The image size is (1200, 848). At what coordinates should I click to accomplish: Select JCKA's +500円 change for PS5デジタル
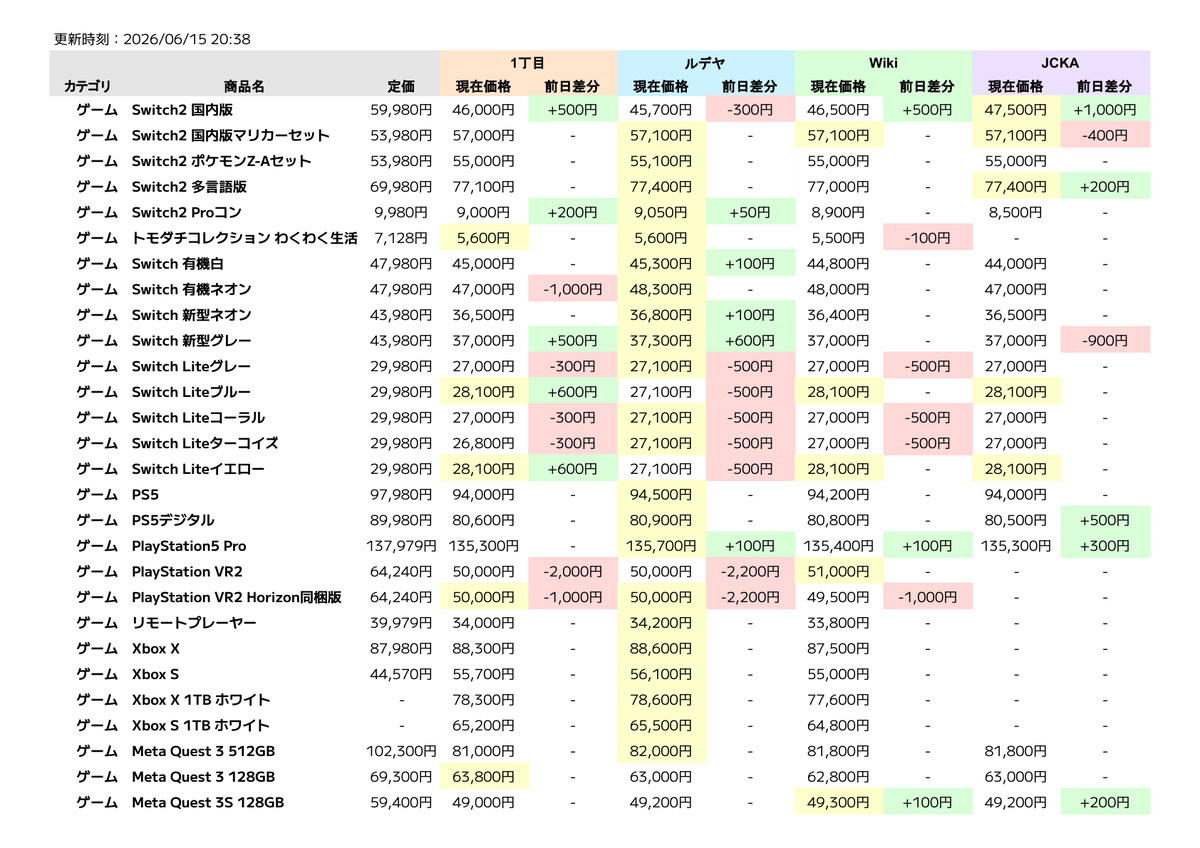[x=1105, y=521]
